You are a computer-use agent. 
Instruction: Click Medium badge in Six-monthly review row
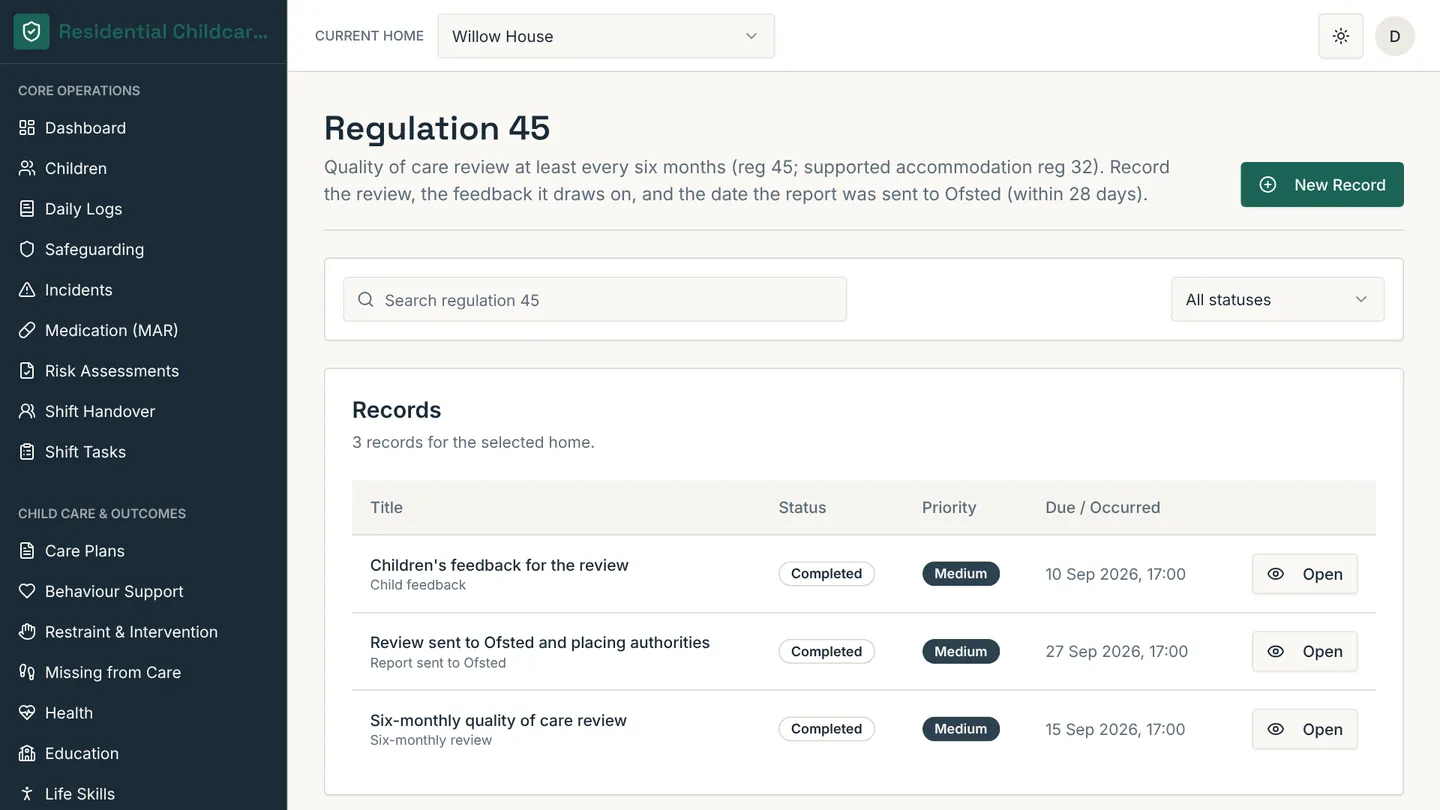(x=961, y=729)
